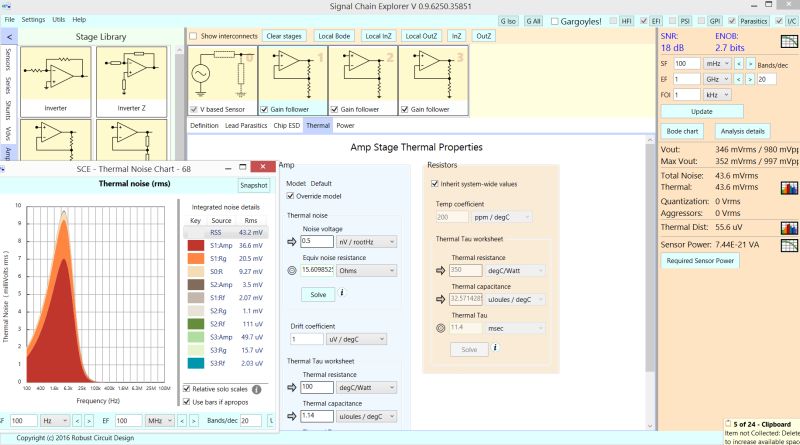Open chart SF Hz unit dropdown
Screen dimensions: 800x445
(x=55, y=421)
